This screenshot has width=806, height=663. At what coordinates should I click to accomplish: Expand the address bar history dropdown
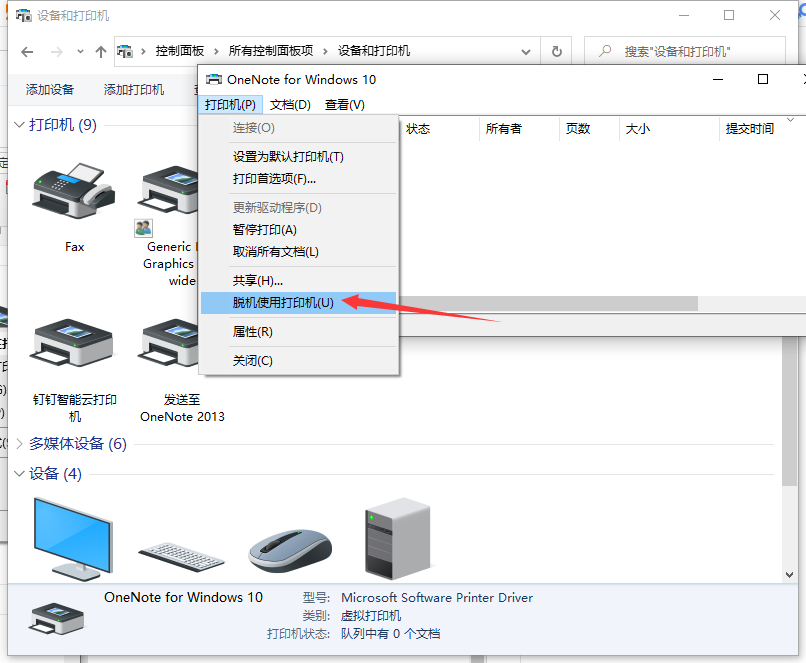coord(526,51)
